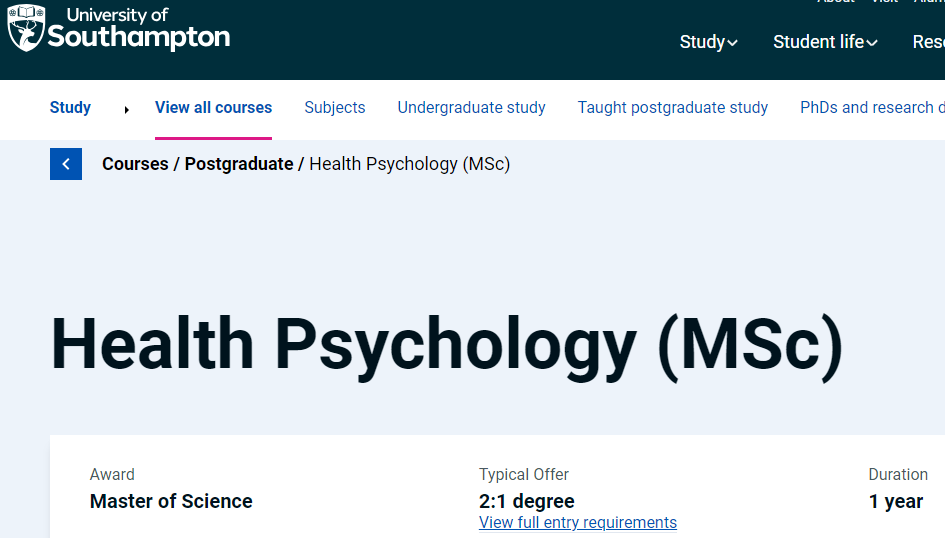
Task: Expand the Study dropdown menu
Action: [x=708, y=42]
